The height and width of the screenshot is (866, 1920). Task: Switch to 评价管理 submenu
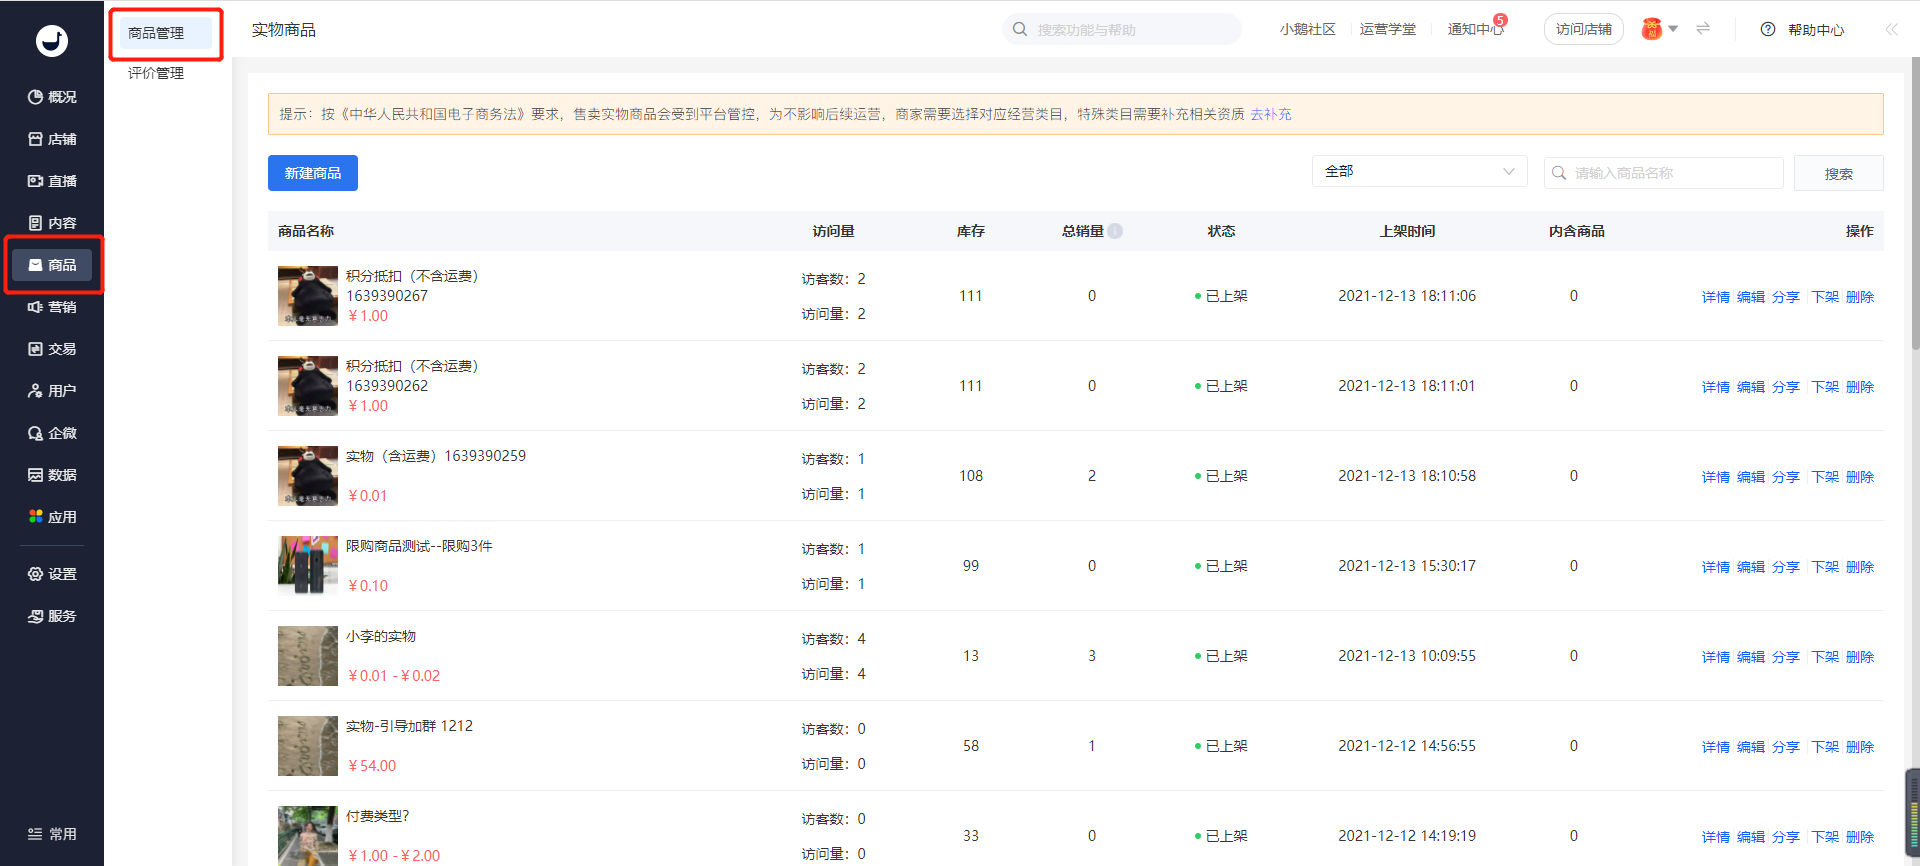[x=156, y=73]
